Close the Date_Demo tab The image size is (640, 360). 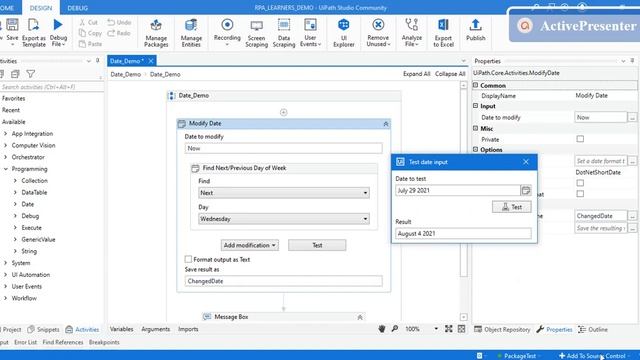[x=151, y=61]
